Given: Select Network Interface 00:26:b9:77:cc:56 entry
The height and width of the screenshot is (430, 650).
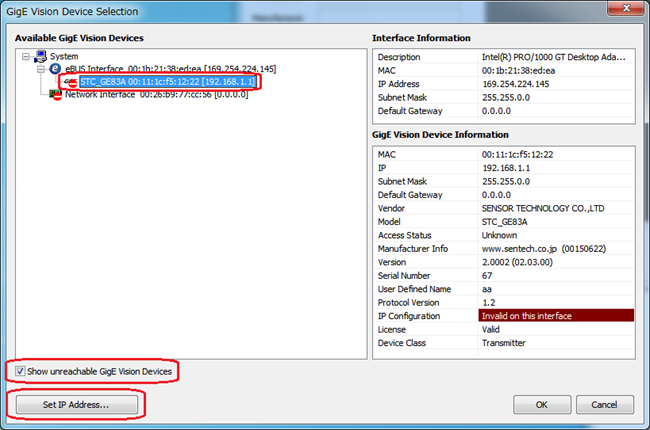Looking at the screenshot, I should click(150, 95).
